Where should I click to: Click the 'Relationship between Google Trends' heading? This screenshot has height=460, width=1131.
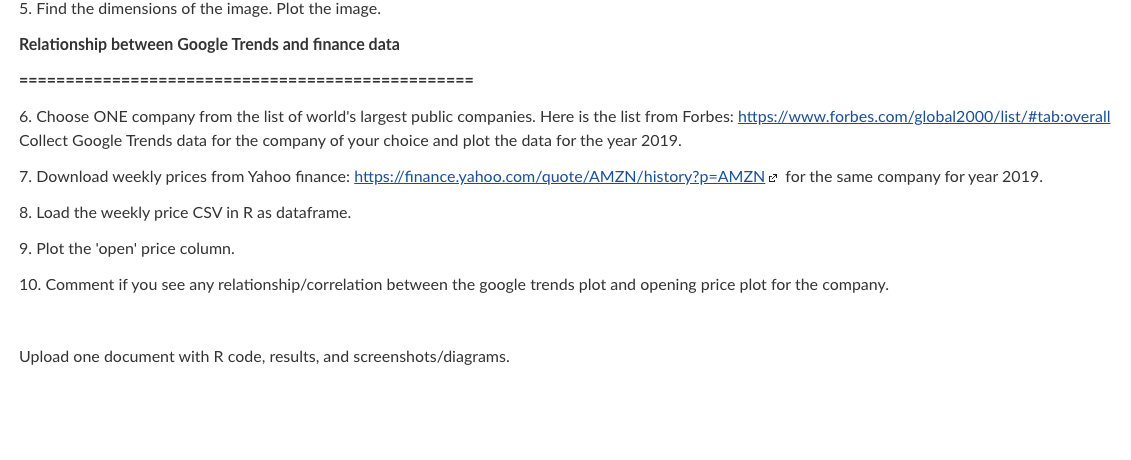coord(209,45)
